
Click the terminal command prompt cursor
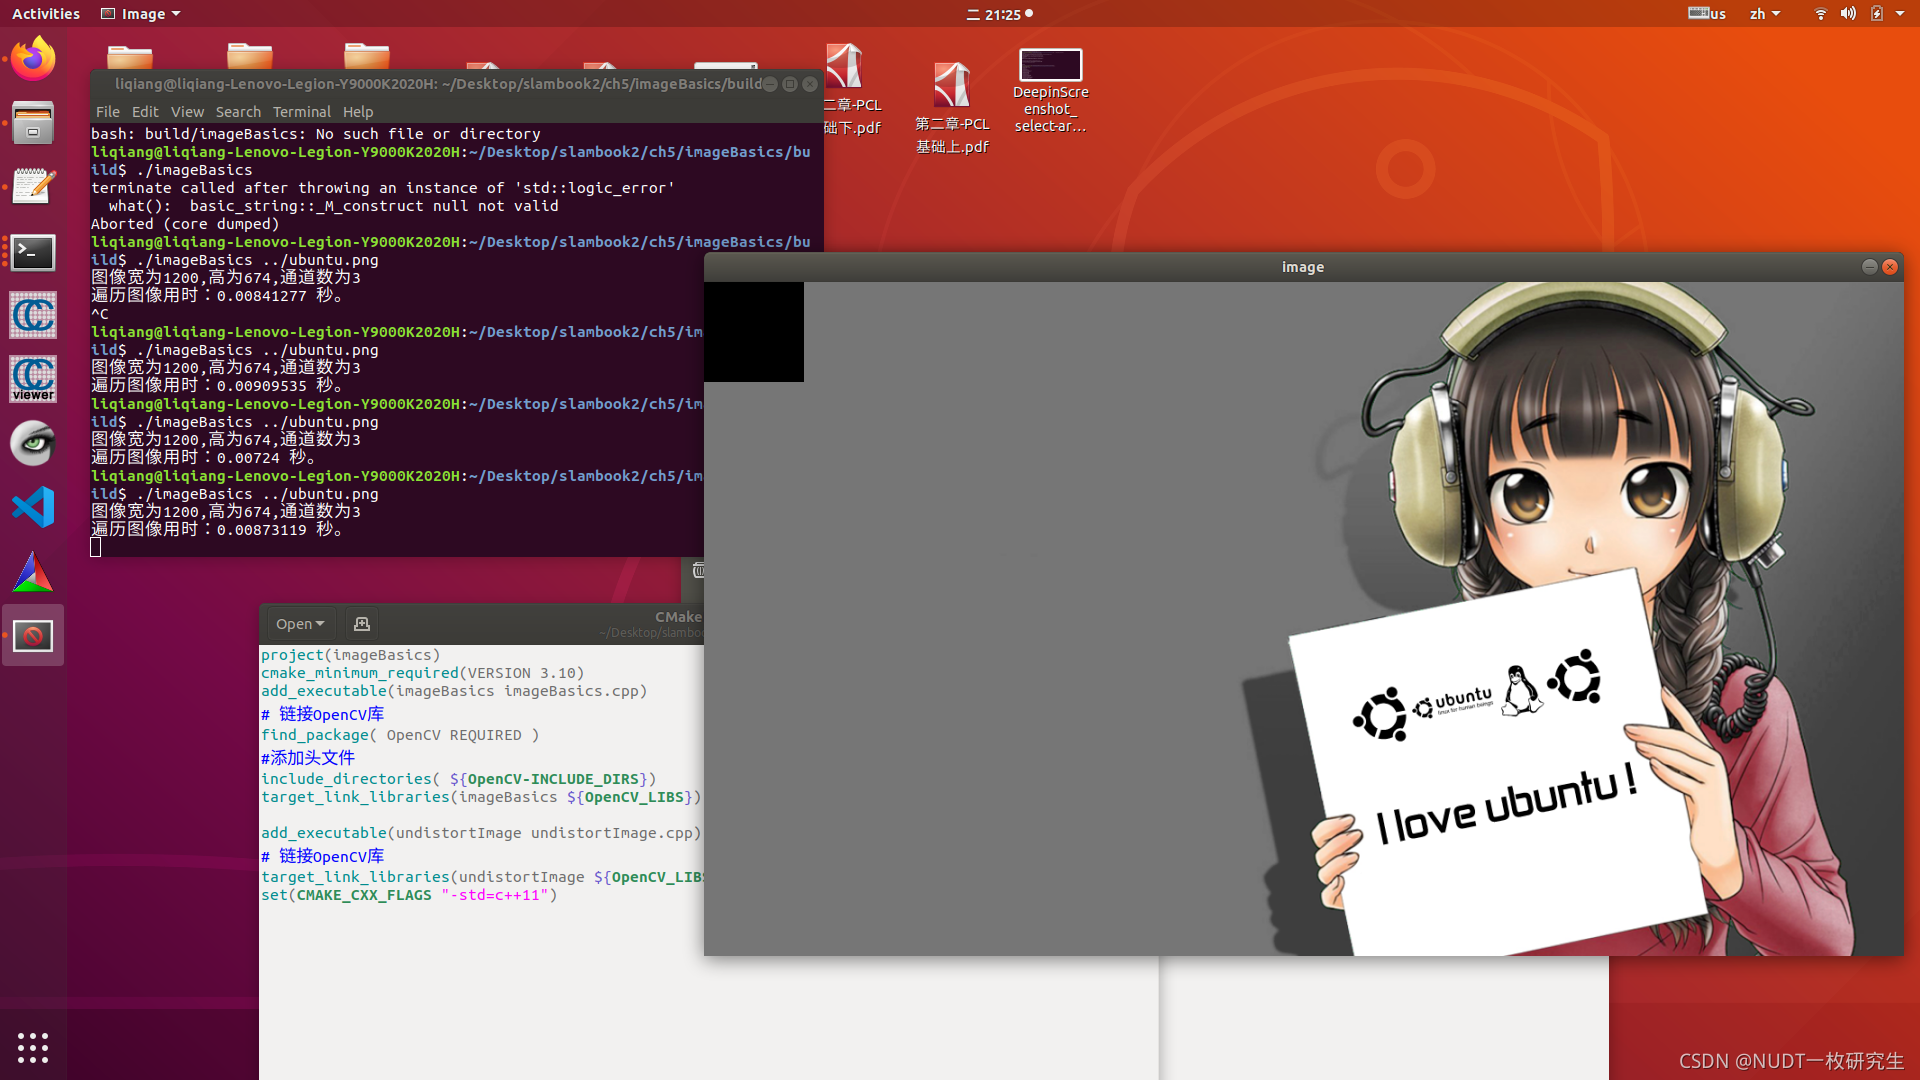[x=96, y=547]
